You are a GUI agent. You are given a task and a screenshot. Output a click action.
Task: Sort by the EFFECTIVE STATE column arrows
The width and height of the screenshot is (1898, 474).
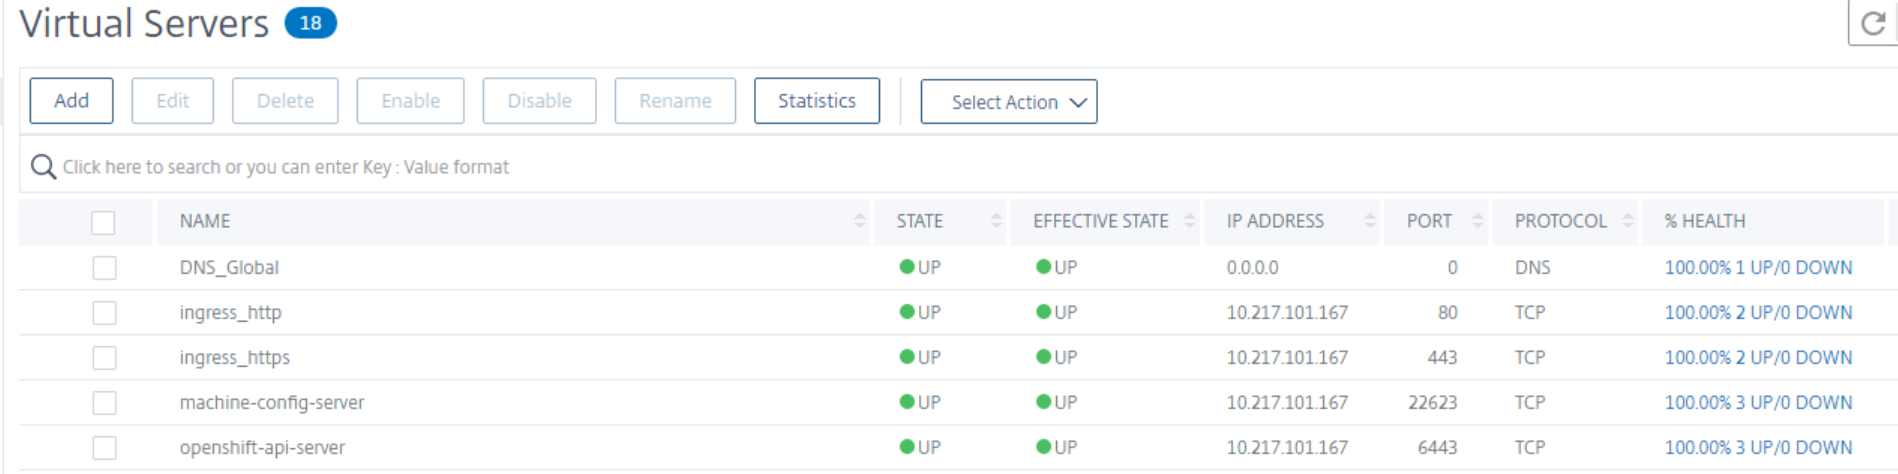tap(1190, 221)
